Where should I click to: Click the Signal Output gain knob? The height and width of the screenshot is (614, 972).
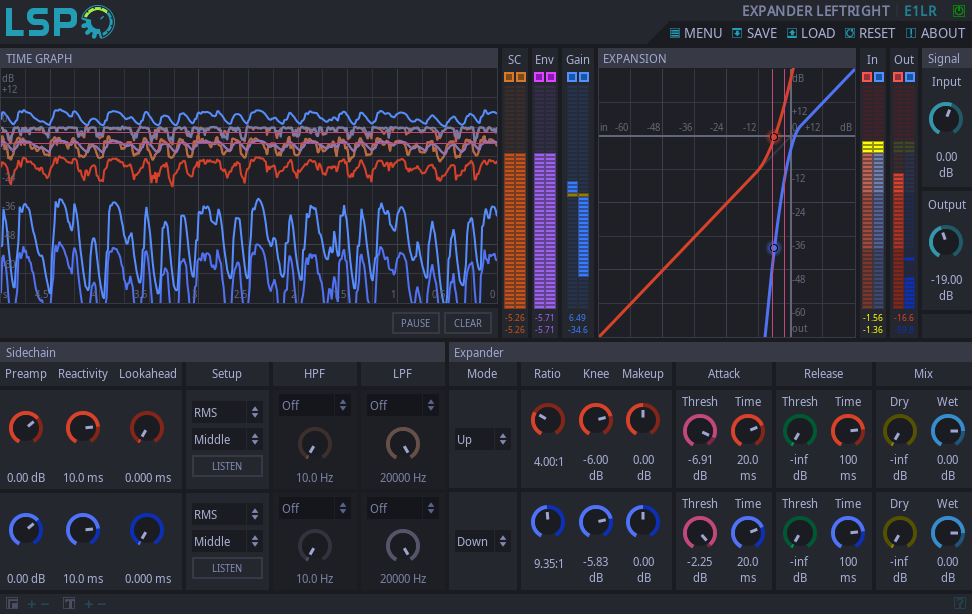[x=945, y=242]
